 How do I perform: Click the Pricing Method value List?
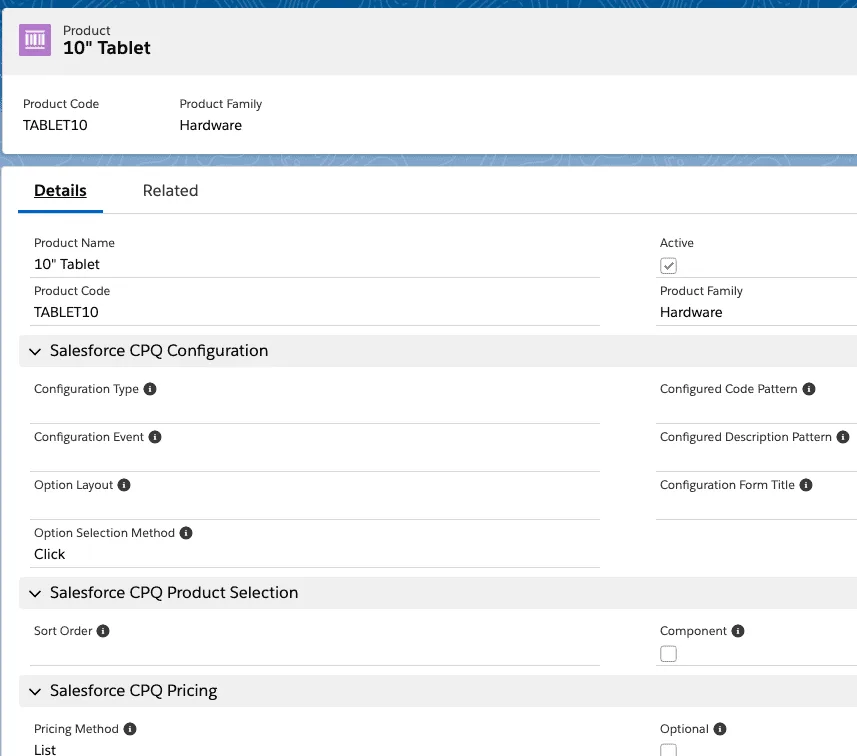(x=45, y=750)
